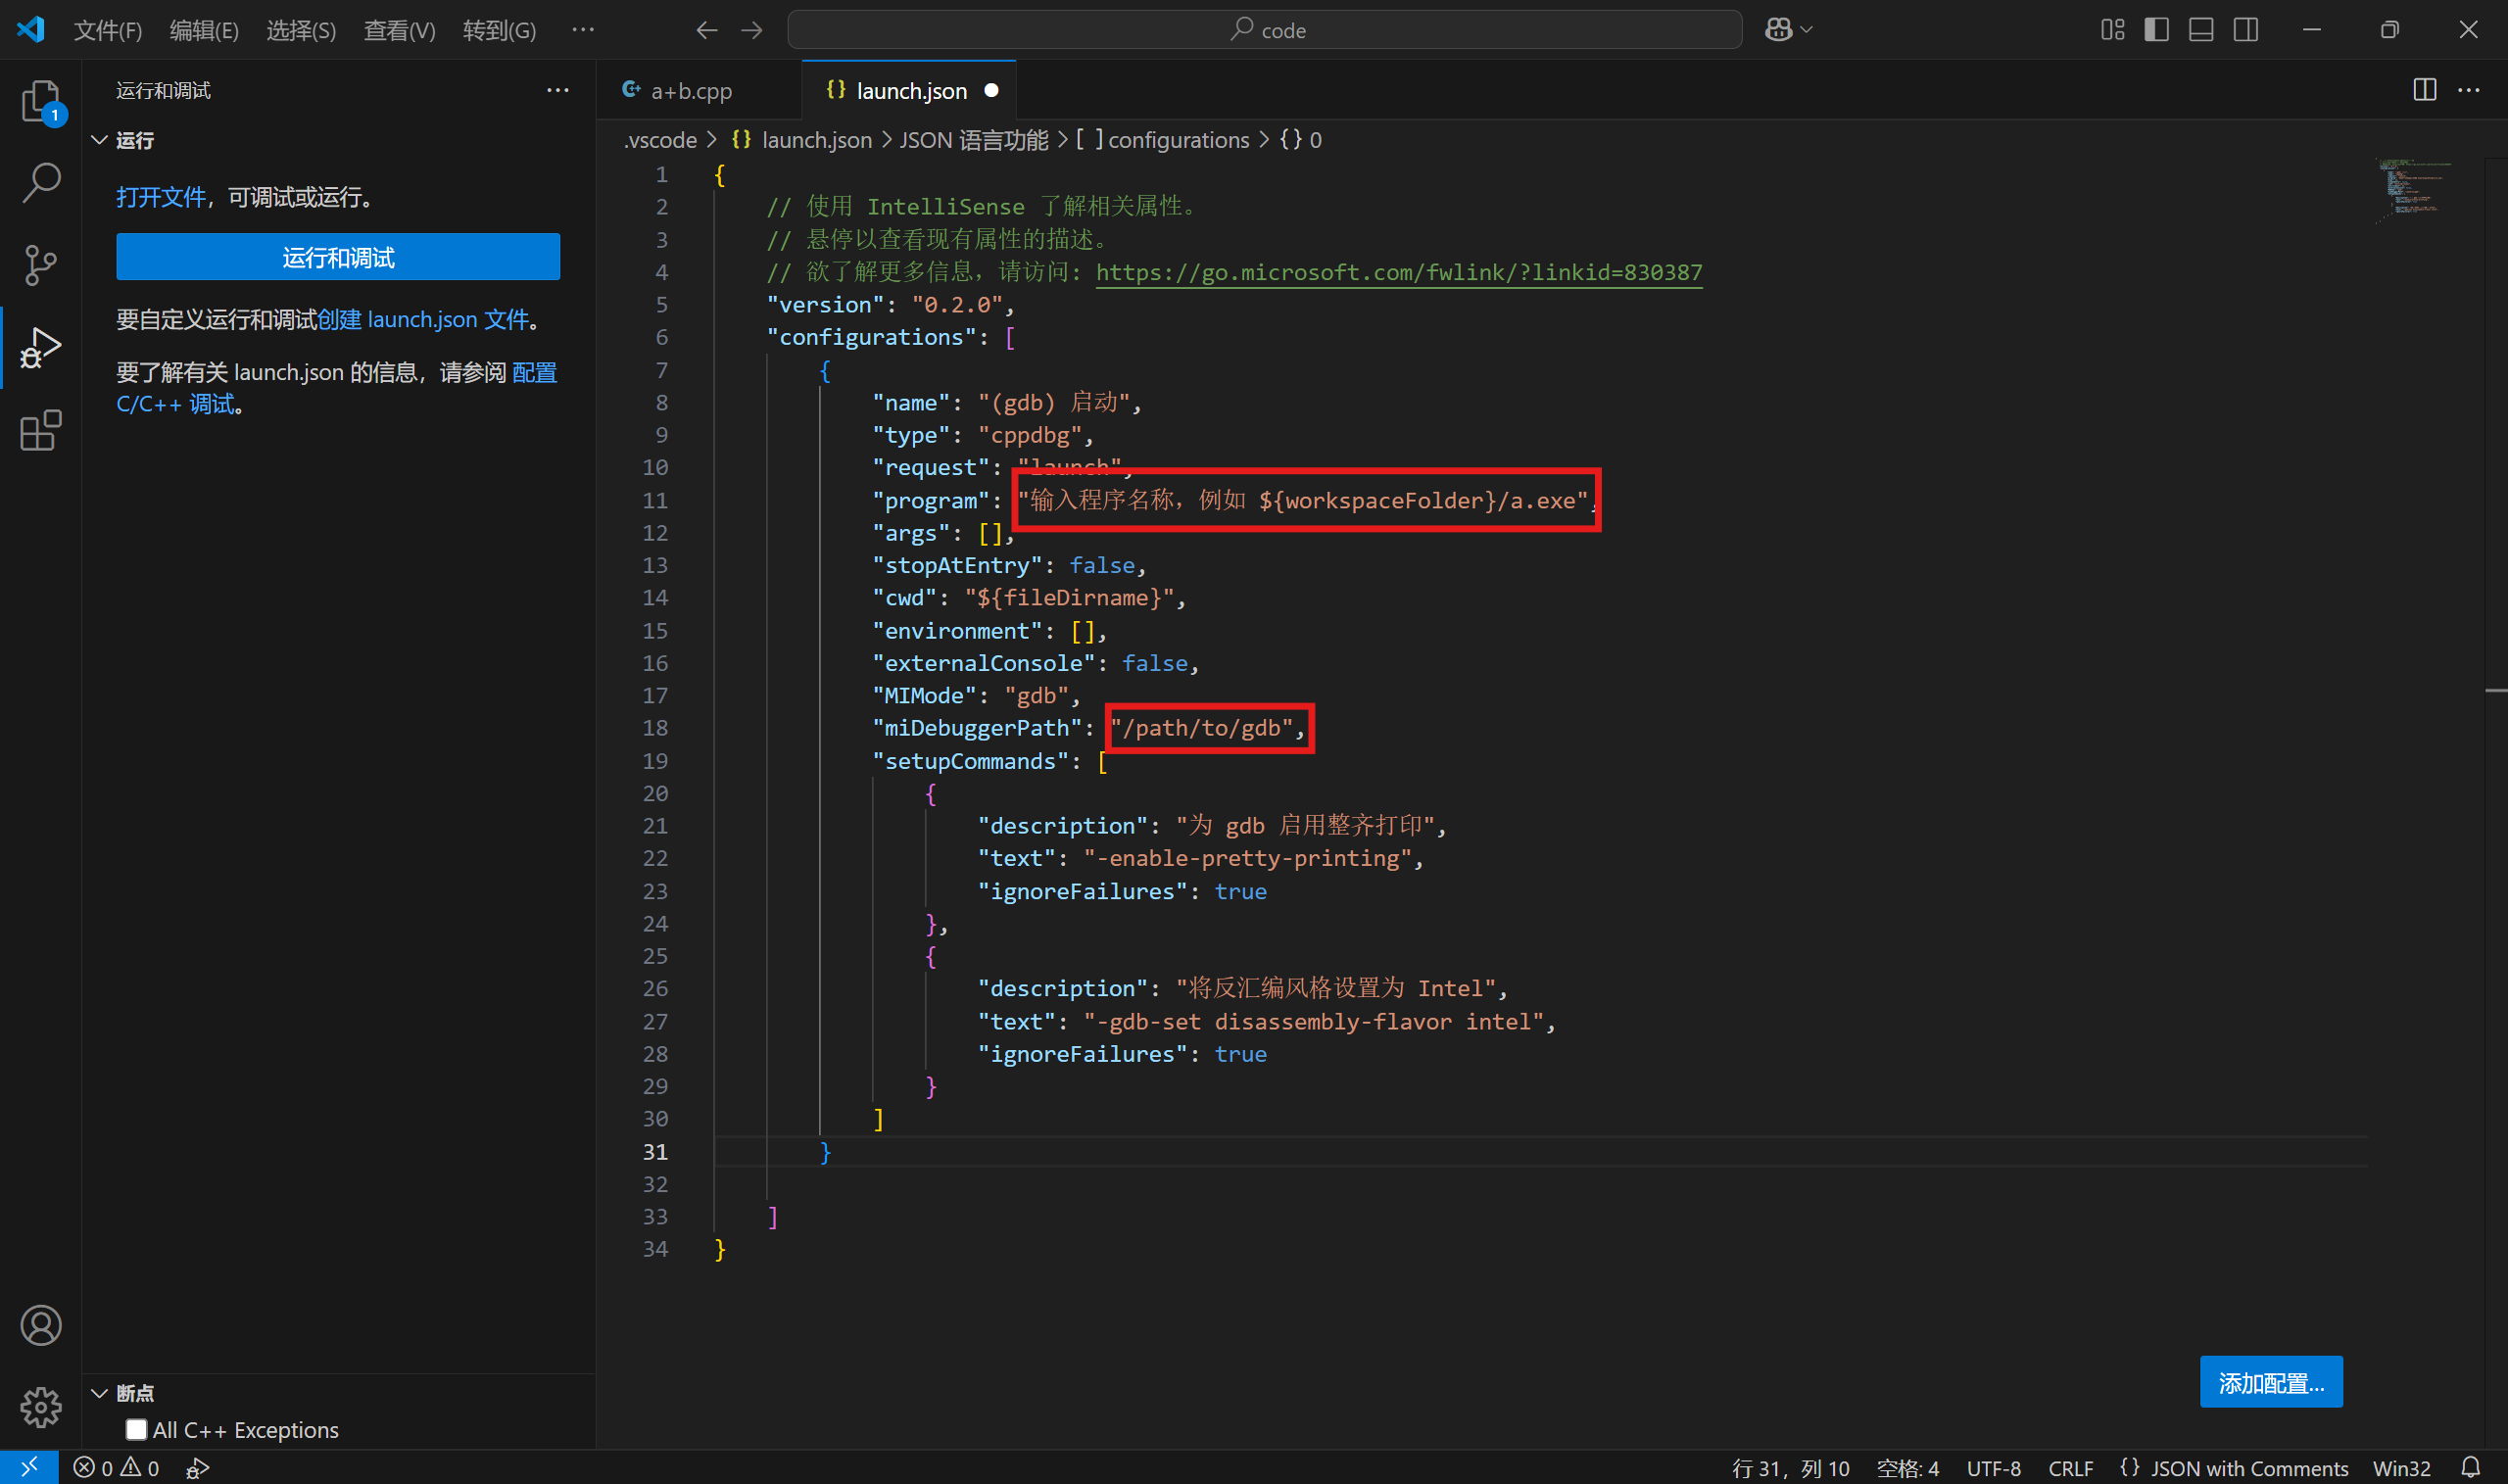Switch to the a+b.cpp tab
Image resolution: width=2508 pixels, height=1484 pixels.
click(x=690, y=91)
